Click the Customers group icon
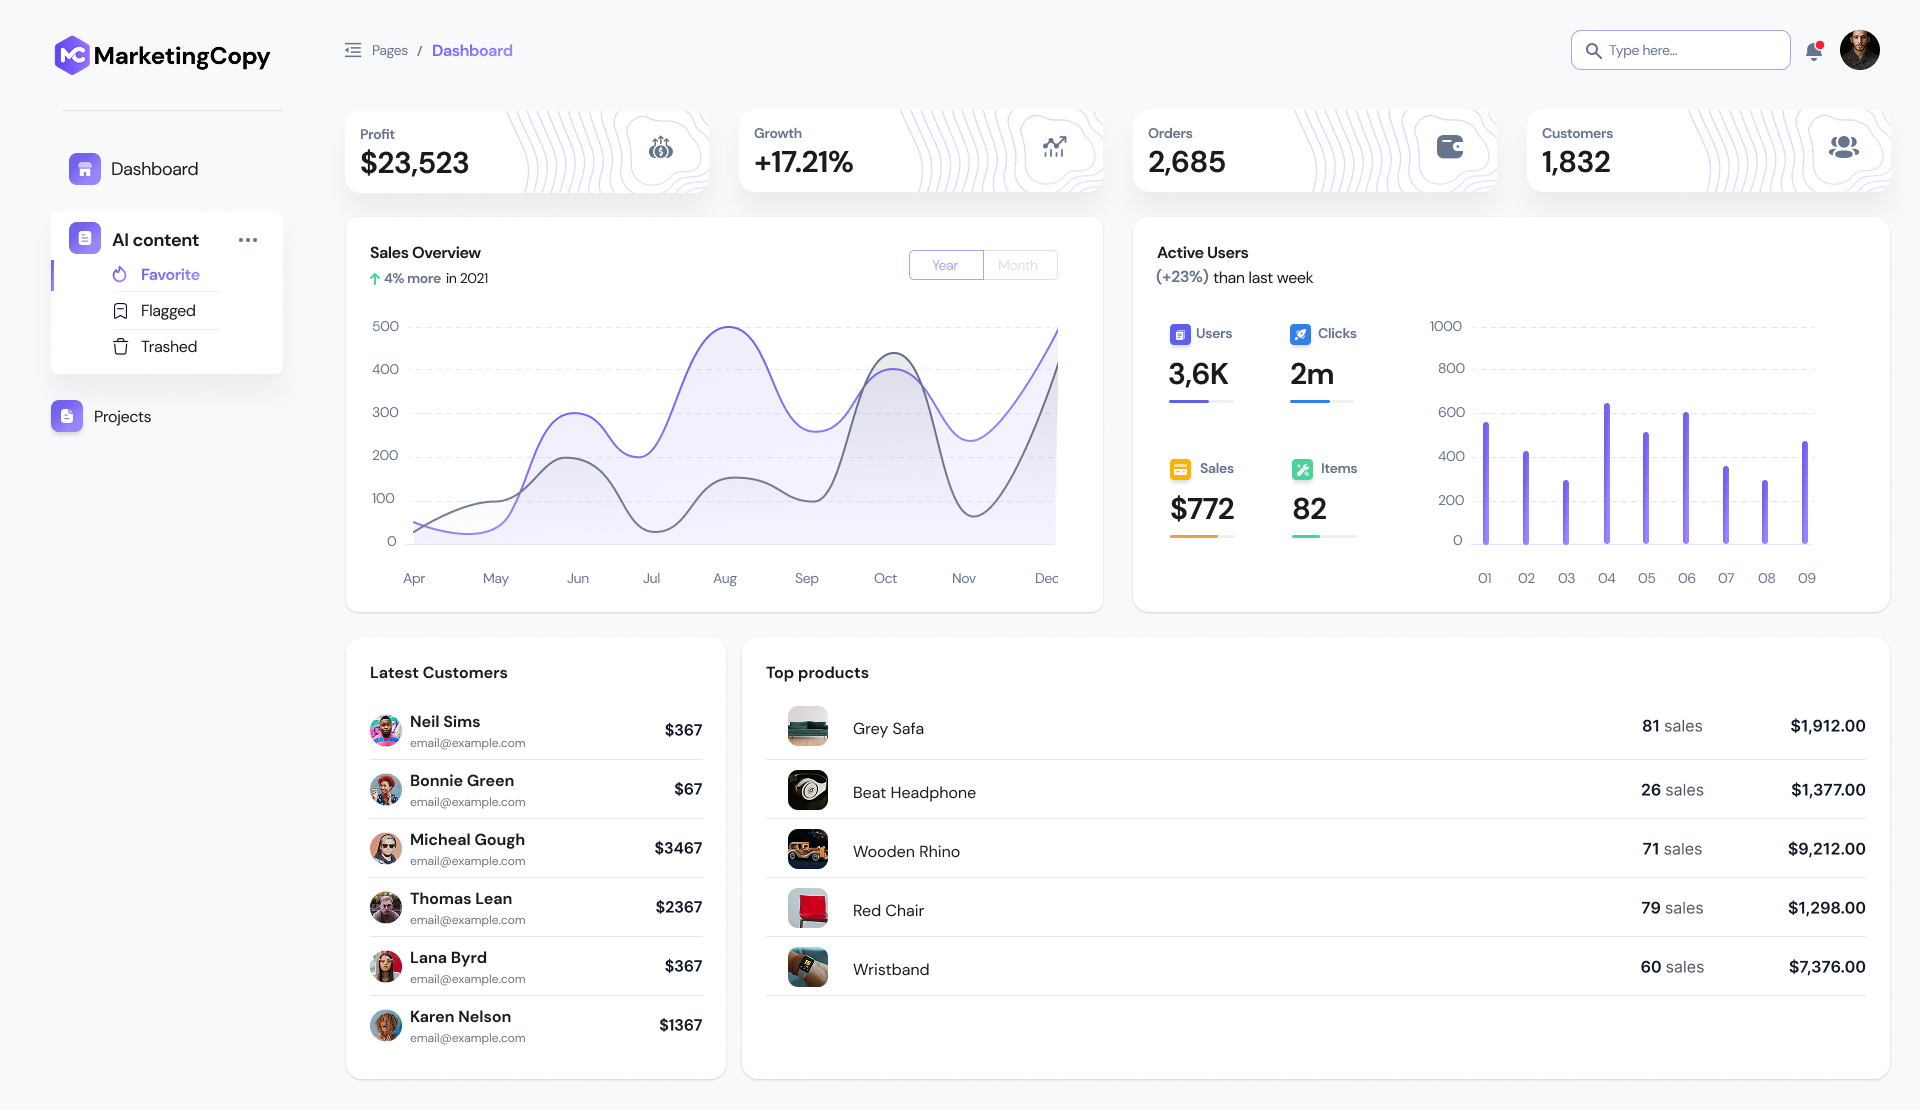This screenshot has width=1920, height=1110. click(x=1843, y=147)
